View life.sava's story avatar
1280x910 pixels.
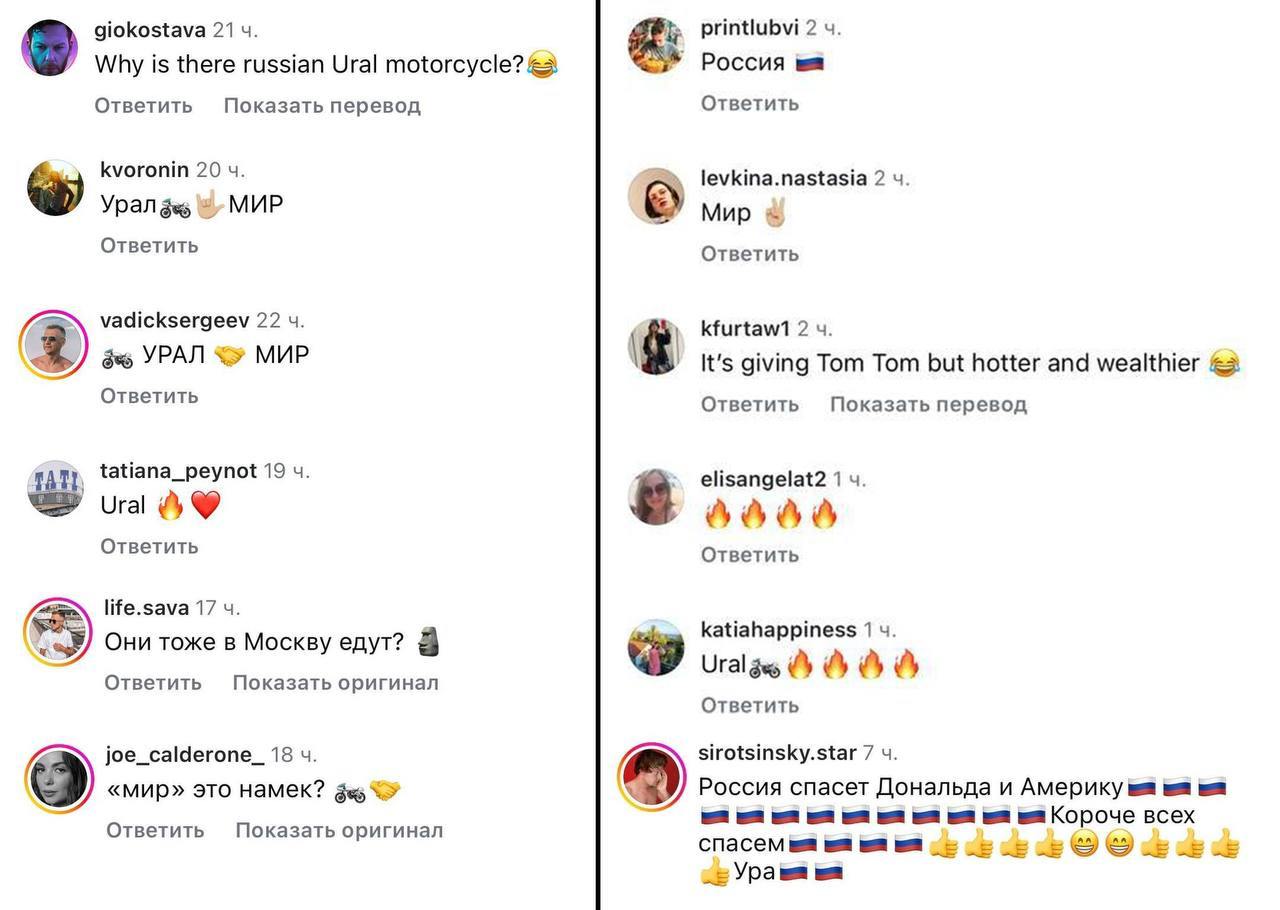(x=58, y=632)
